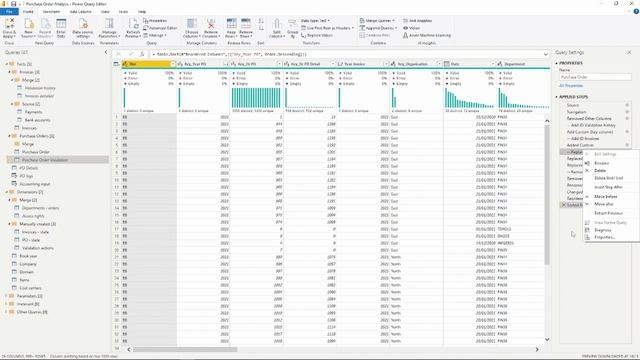Image resolution: width=640 pixels, height=360 pixels.
Task: Click the Sort ascending icon
Action: [x=261, y=21]
